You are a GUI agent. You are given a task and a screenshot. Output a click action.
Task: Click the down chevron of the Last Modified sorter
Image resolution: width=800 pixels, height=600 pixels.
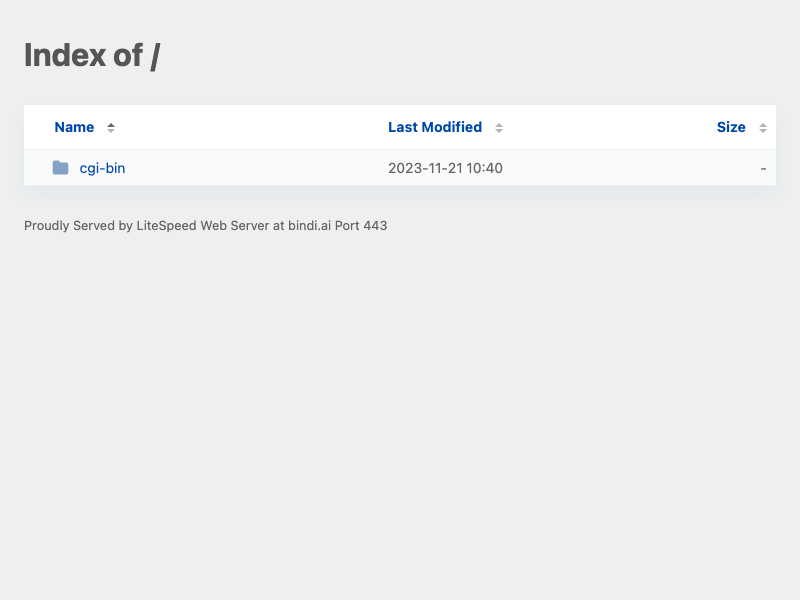497,131
